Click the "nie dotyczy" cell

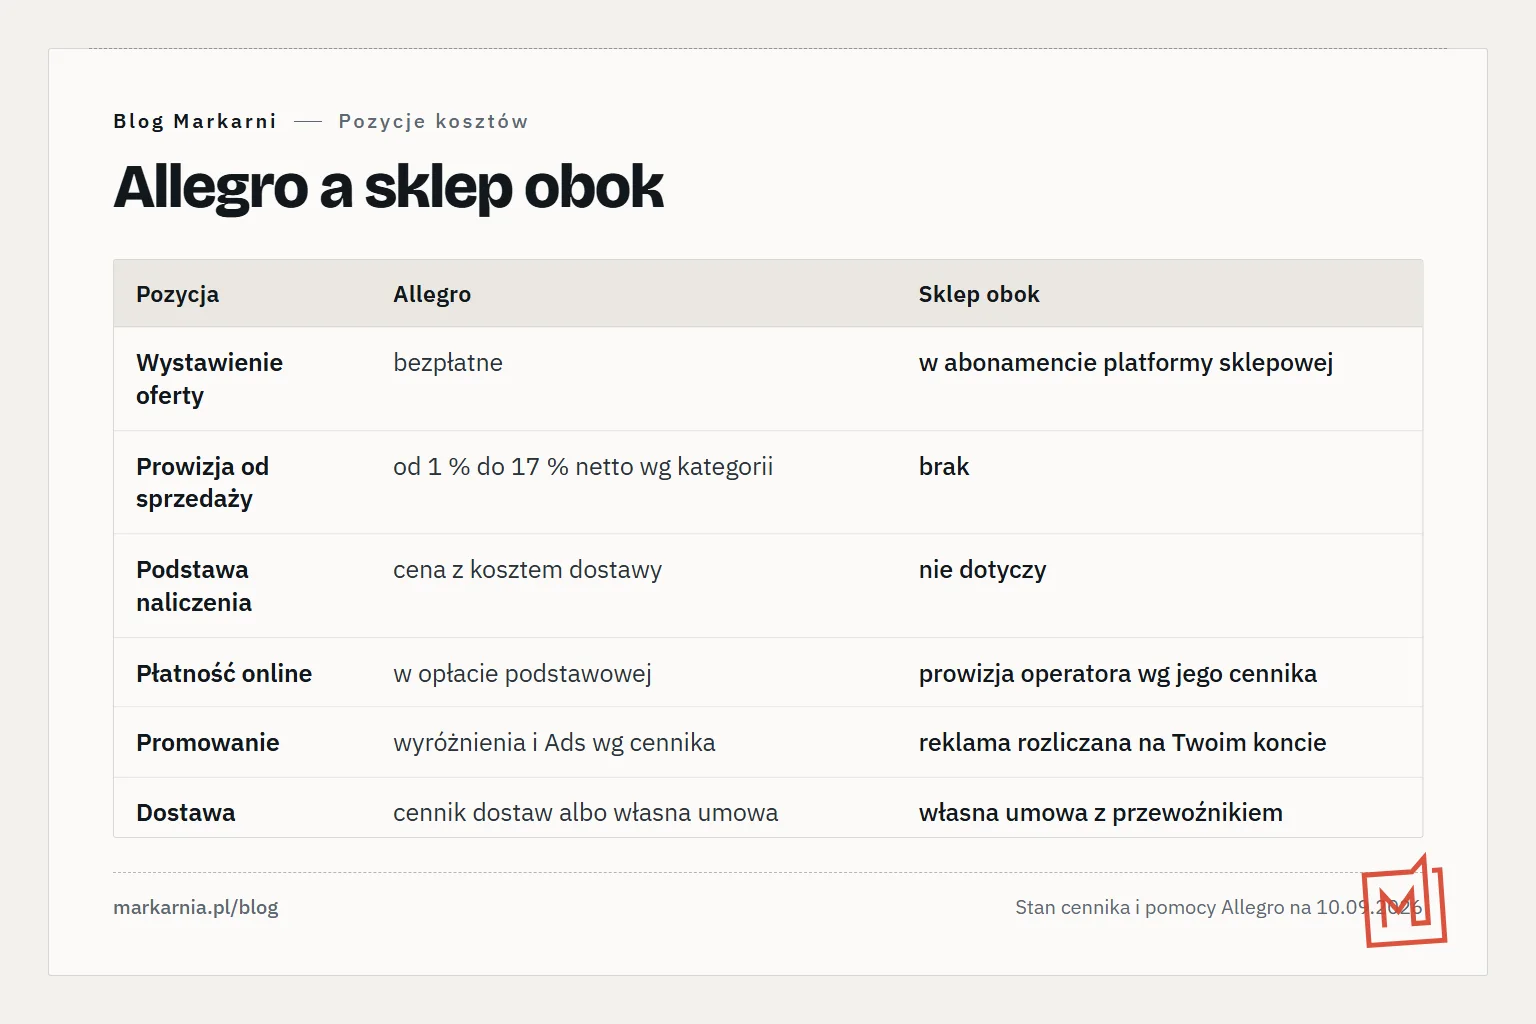pos(982,570)
